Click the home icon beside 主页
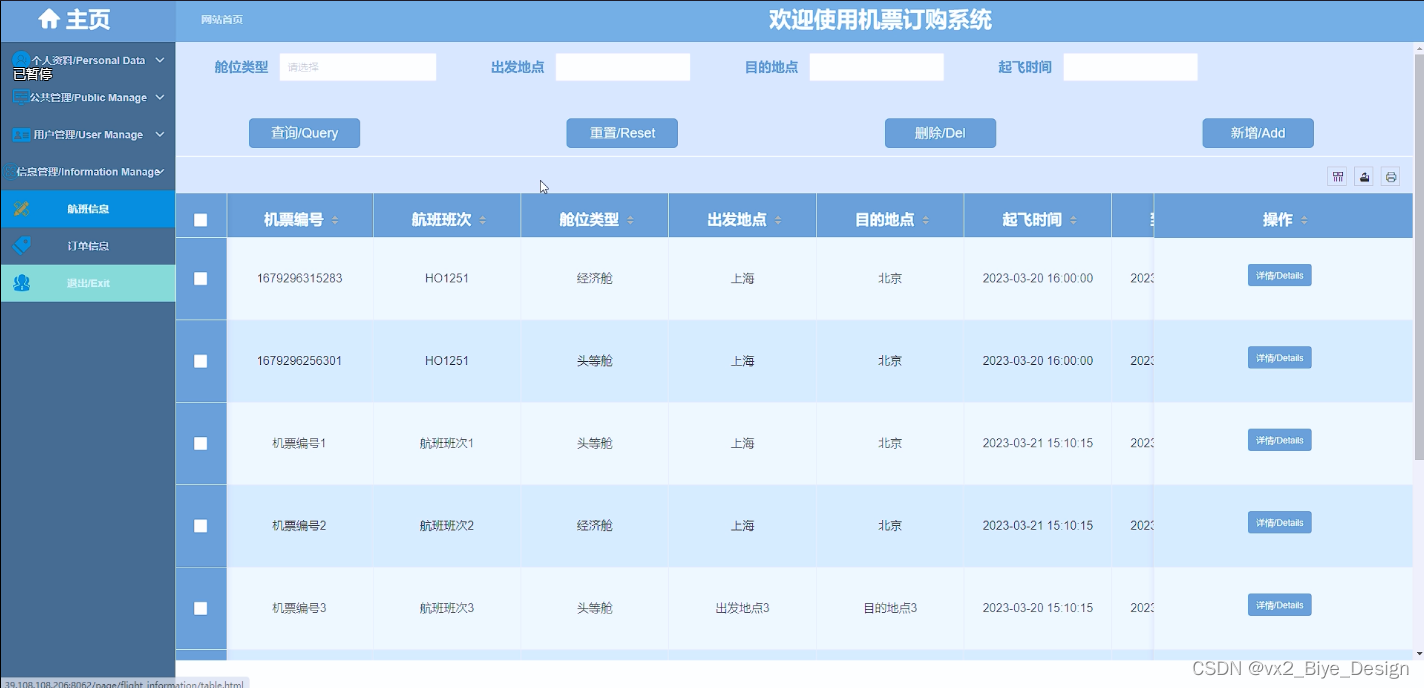Screen dimensions: 1424x688 tap(49, 19)
